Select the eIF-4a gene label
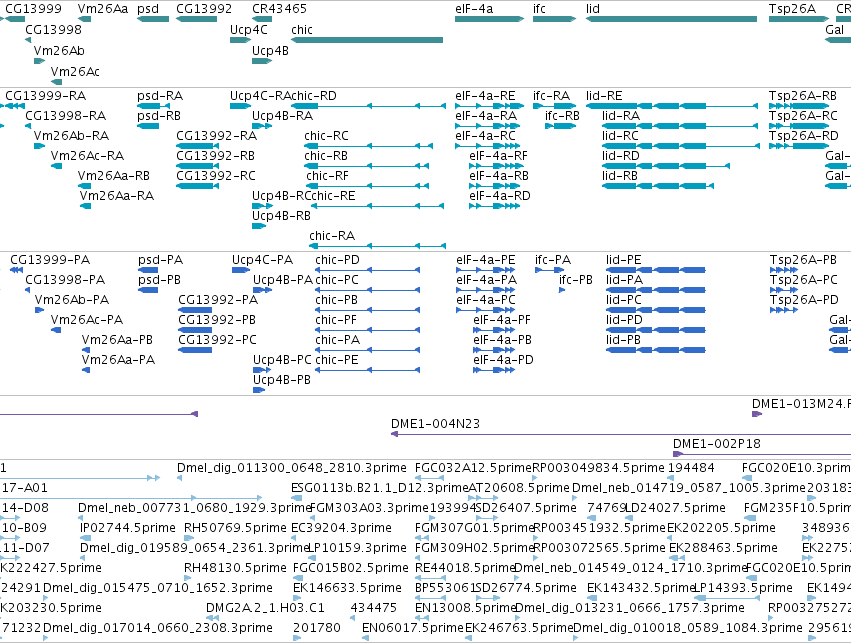The image size is (851, 643). [x=474, y=9]
